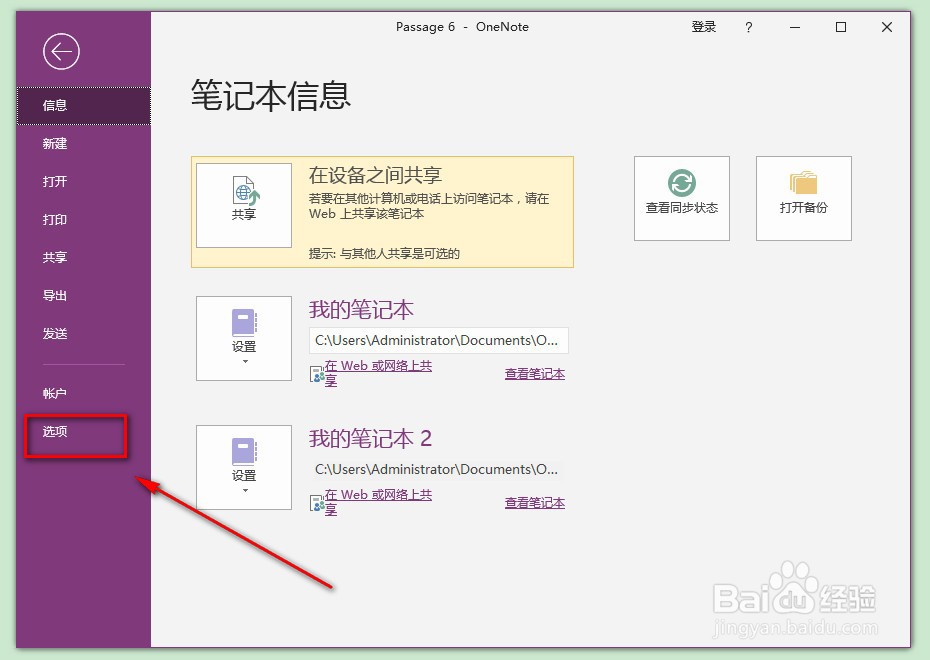
Task: Open help with the question mark
Action: [x=749, y=27]
